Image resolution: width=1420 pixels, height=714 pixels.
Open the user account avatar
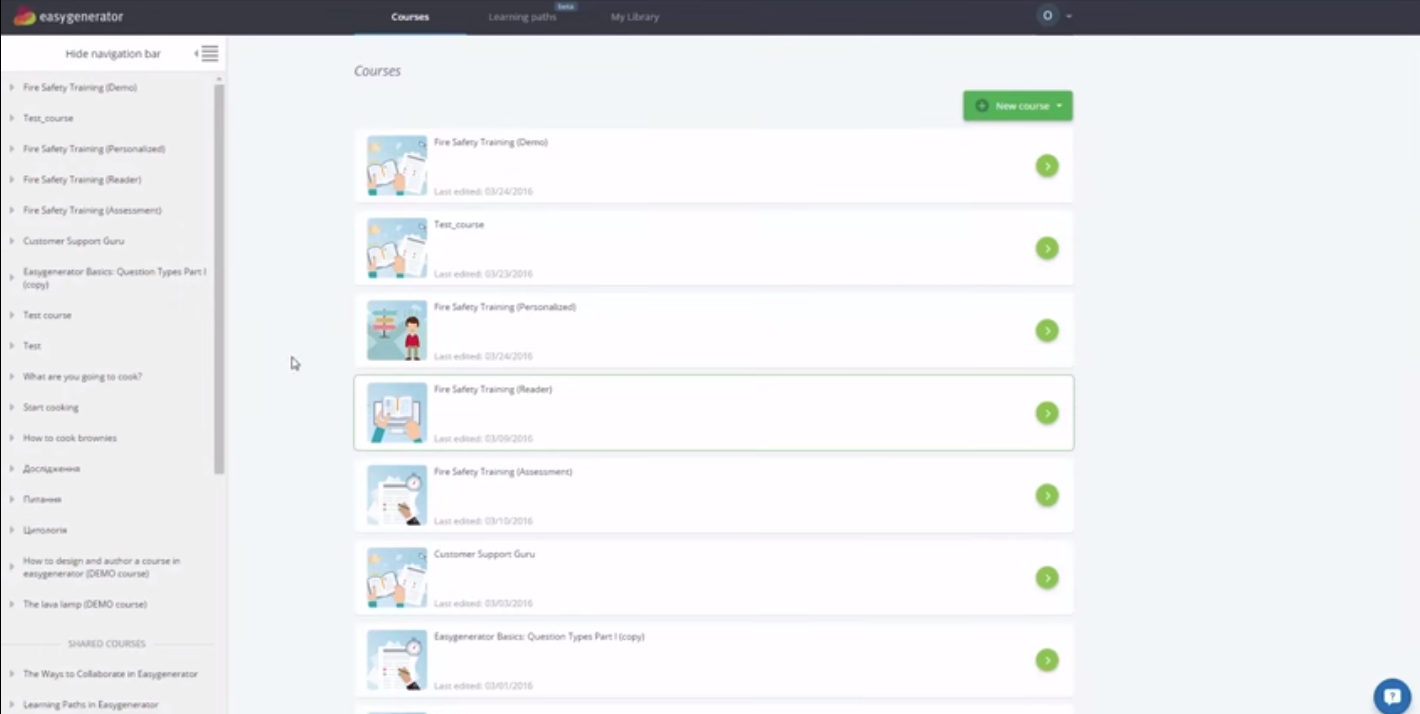point(1047,16)
